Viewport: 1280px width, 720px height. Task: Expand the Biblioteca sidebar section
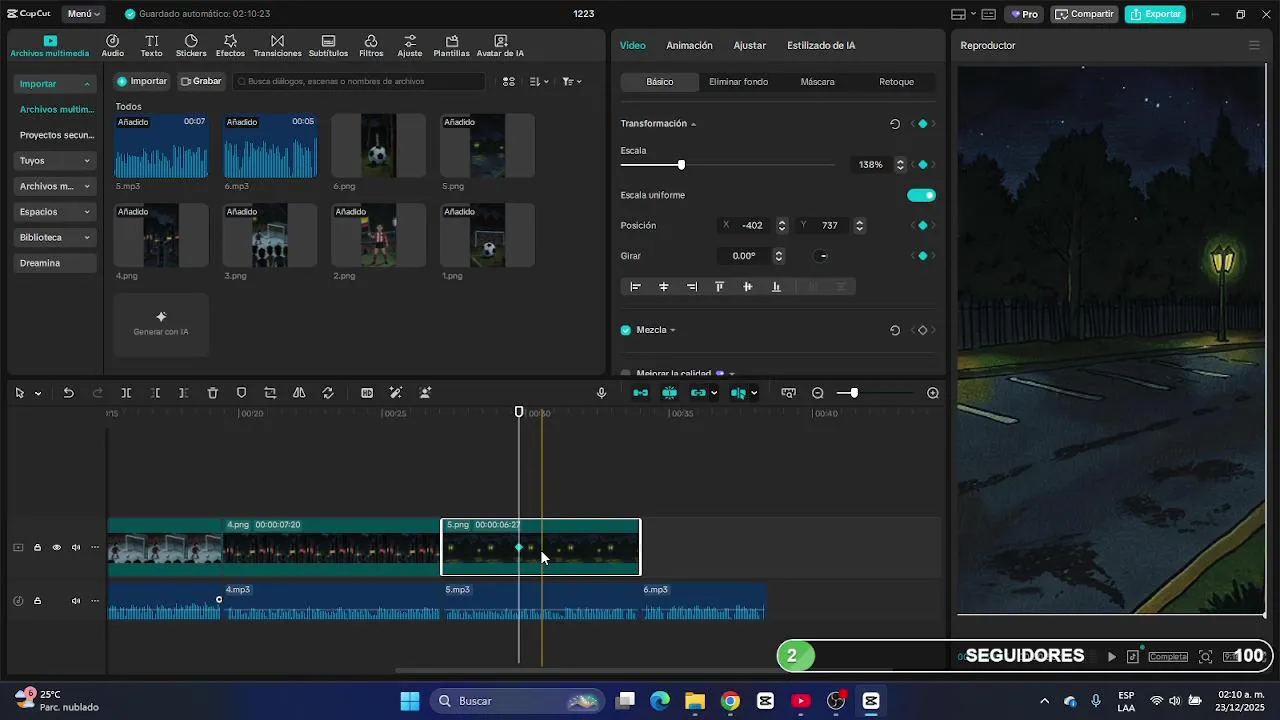click(55, 237)
